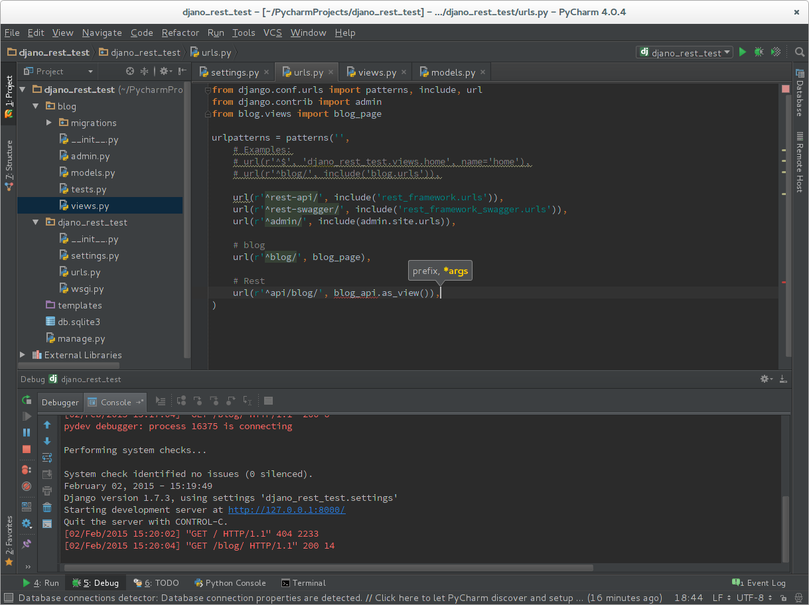Image resolution: width=809 pixels, height=605 pixels.
Task: Click Step Out in debugger toolbar
Action: click(x=231, y=401)
